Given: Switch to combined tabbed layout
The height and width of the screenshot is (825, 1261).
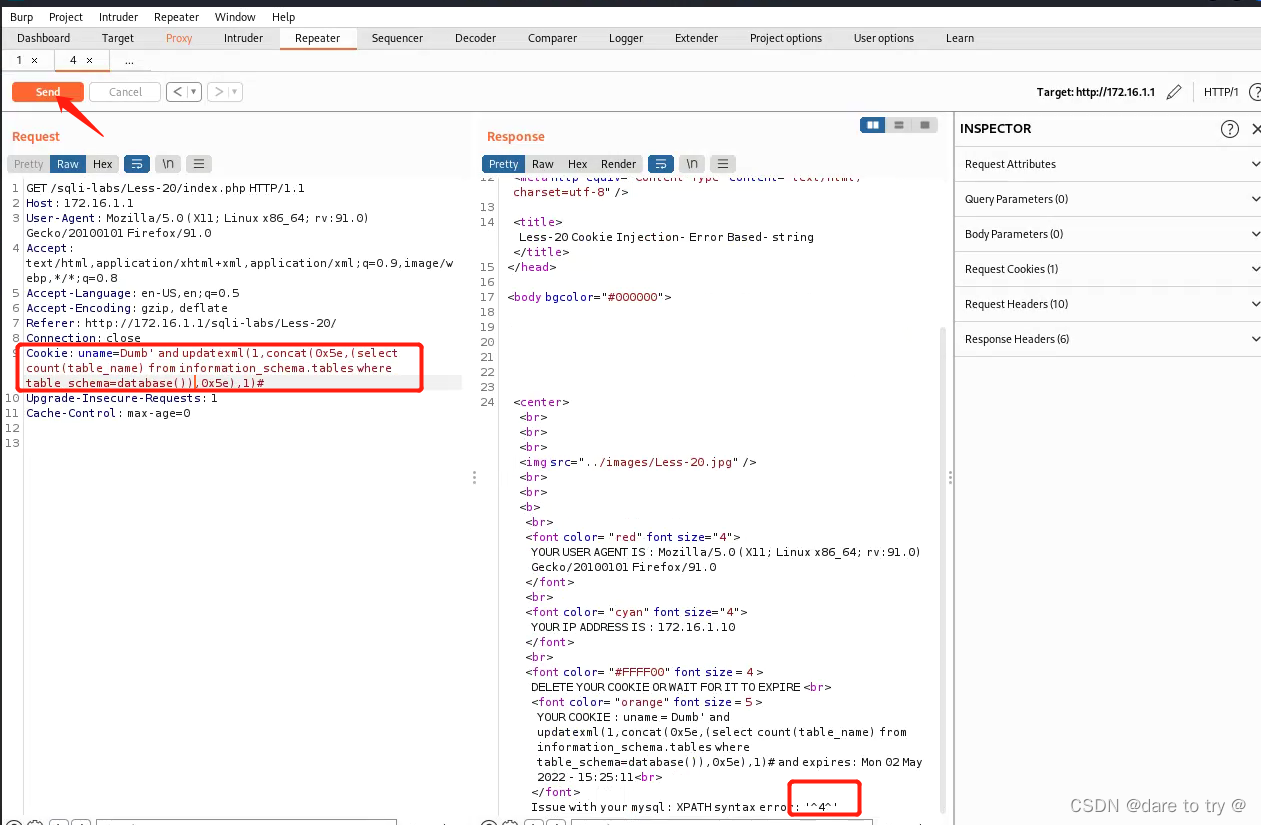Looking at the screenshot, I should pos(925,125).
